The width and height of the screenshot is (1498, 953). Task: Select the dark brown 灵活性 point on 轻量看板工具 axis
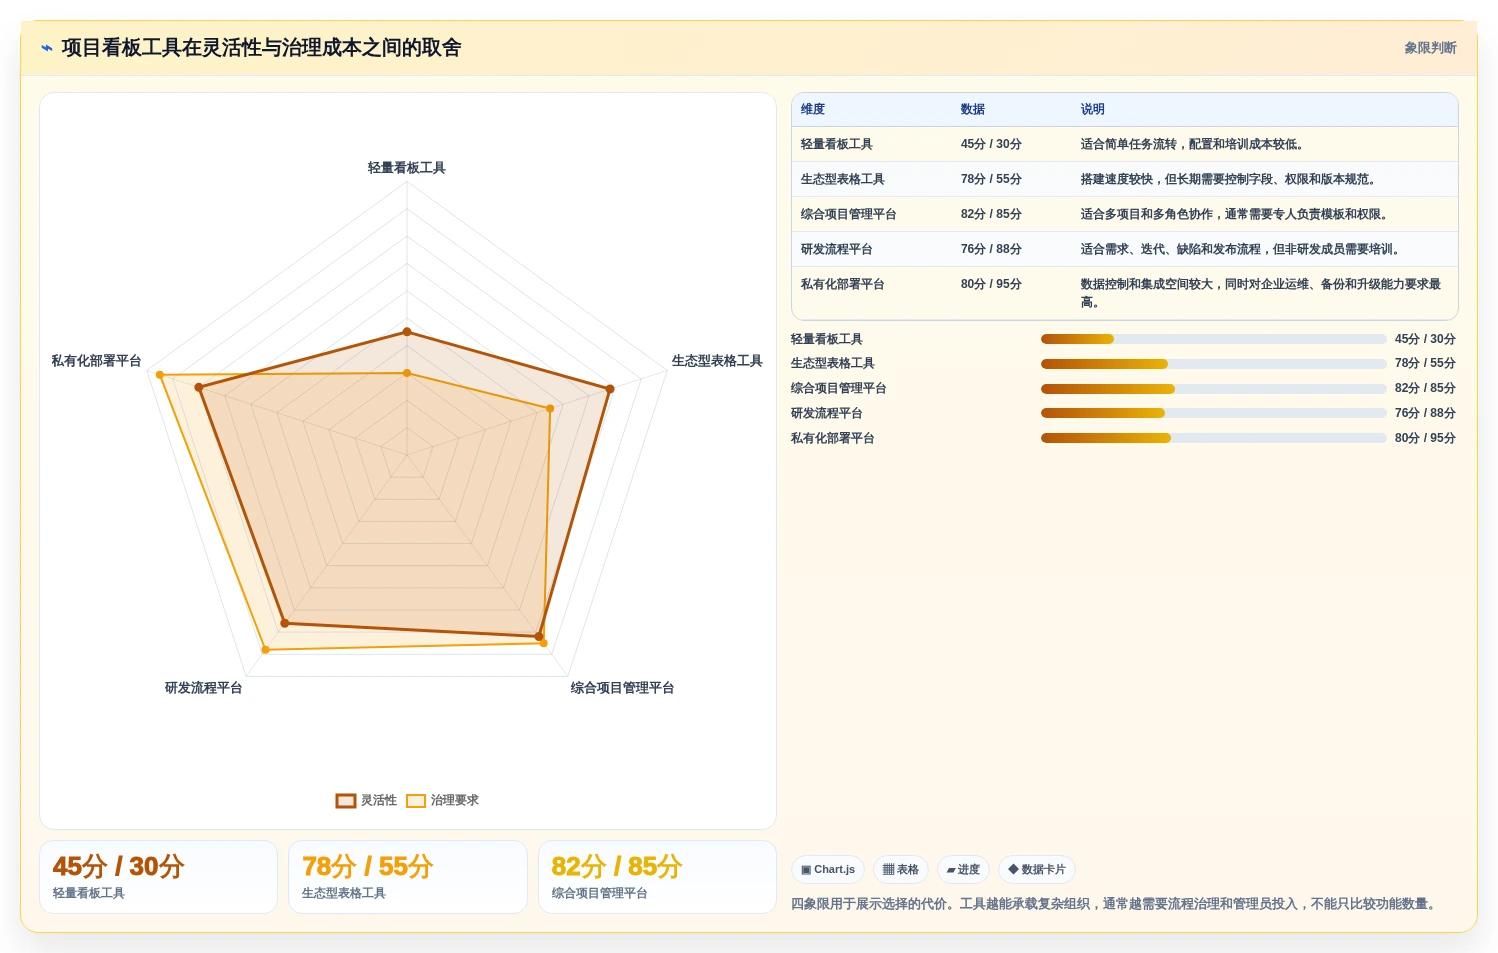pos(407,331)
